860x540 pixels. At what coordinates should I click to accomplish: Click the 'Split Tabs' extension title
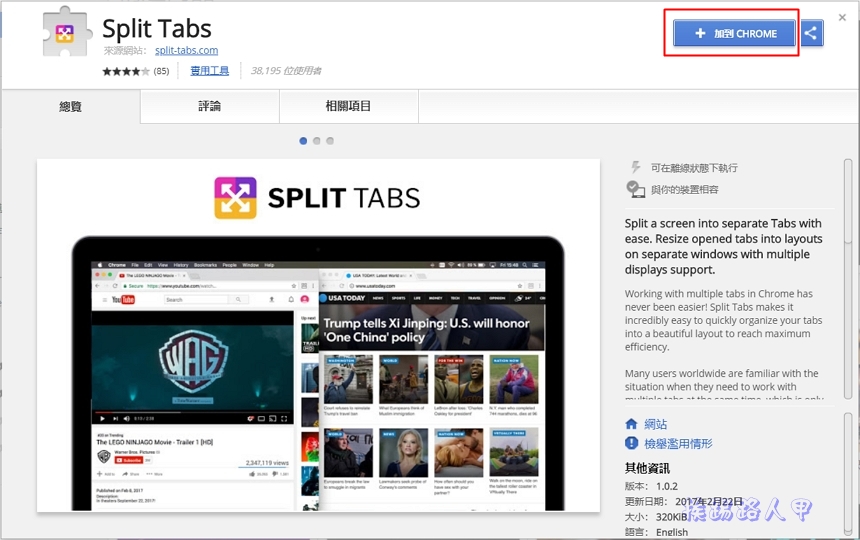click(157, 29)
